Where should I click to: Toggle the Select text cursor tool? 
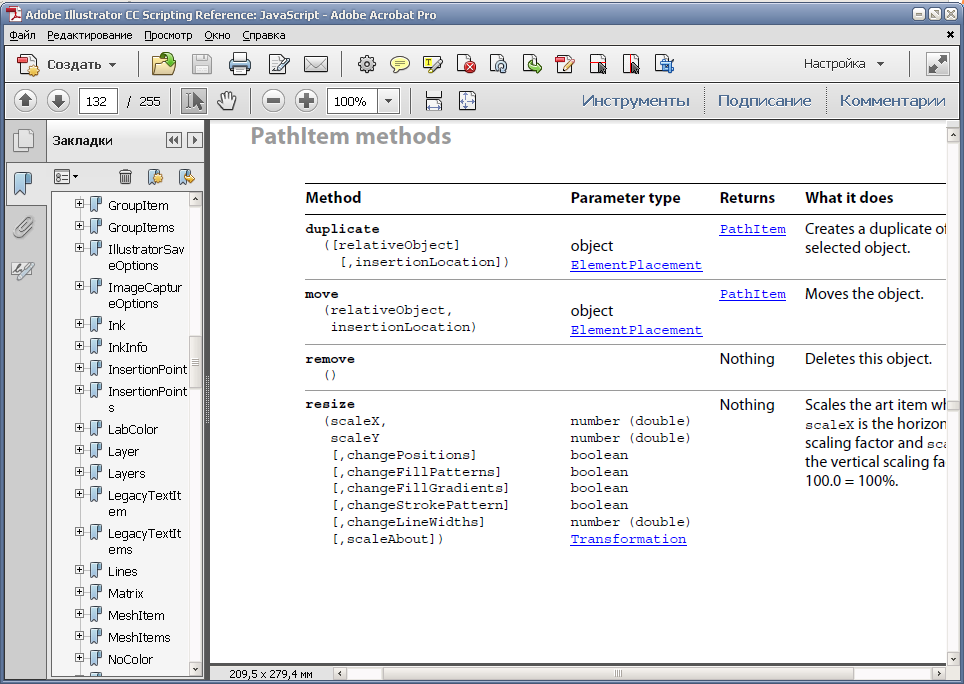194,101
